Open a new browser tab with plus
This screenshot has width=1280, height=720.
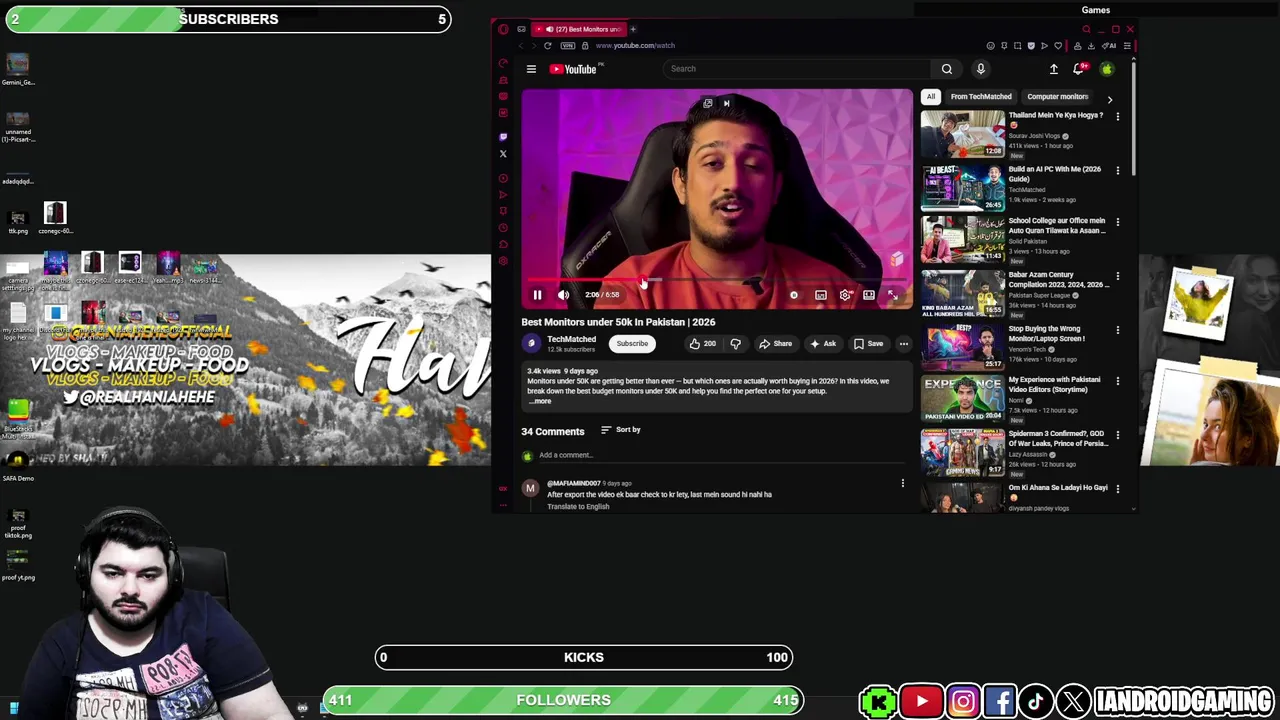(x=633, y=29)
